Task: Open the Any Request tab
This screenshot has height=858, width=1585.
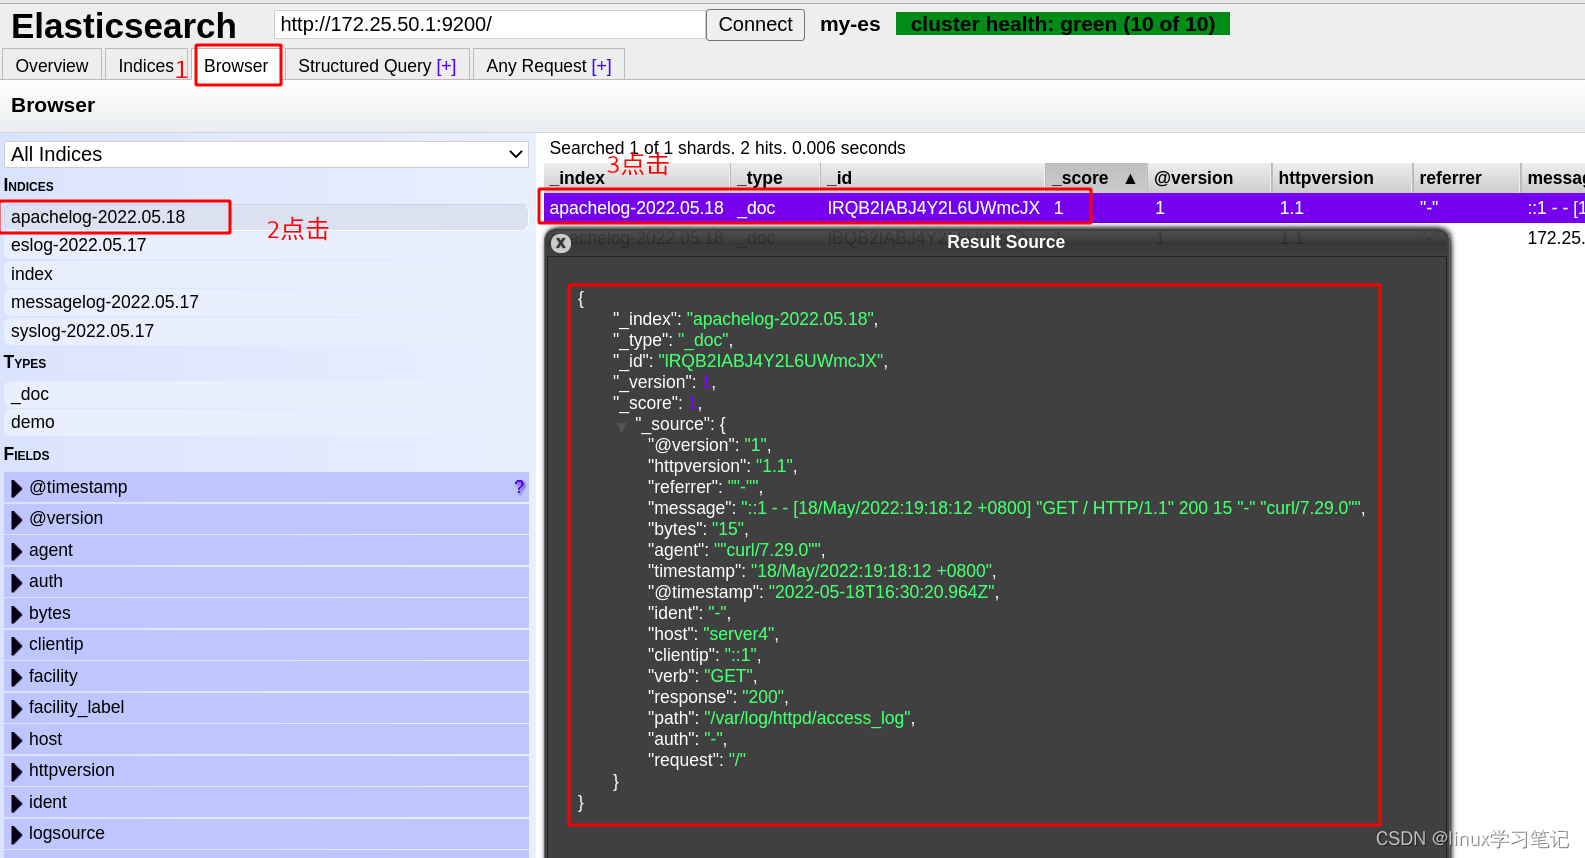Action: pos(548,65)
